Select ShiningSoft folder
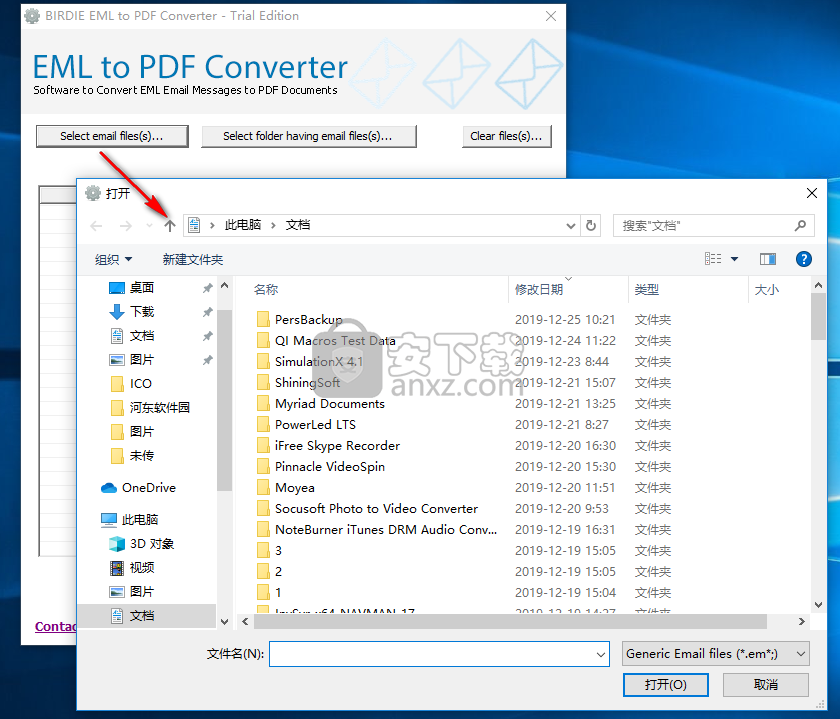This screenshot has height=719, width=840. point(308,383)
